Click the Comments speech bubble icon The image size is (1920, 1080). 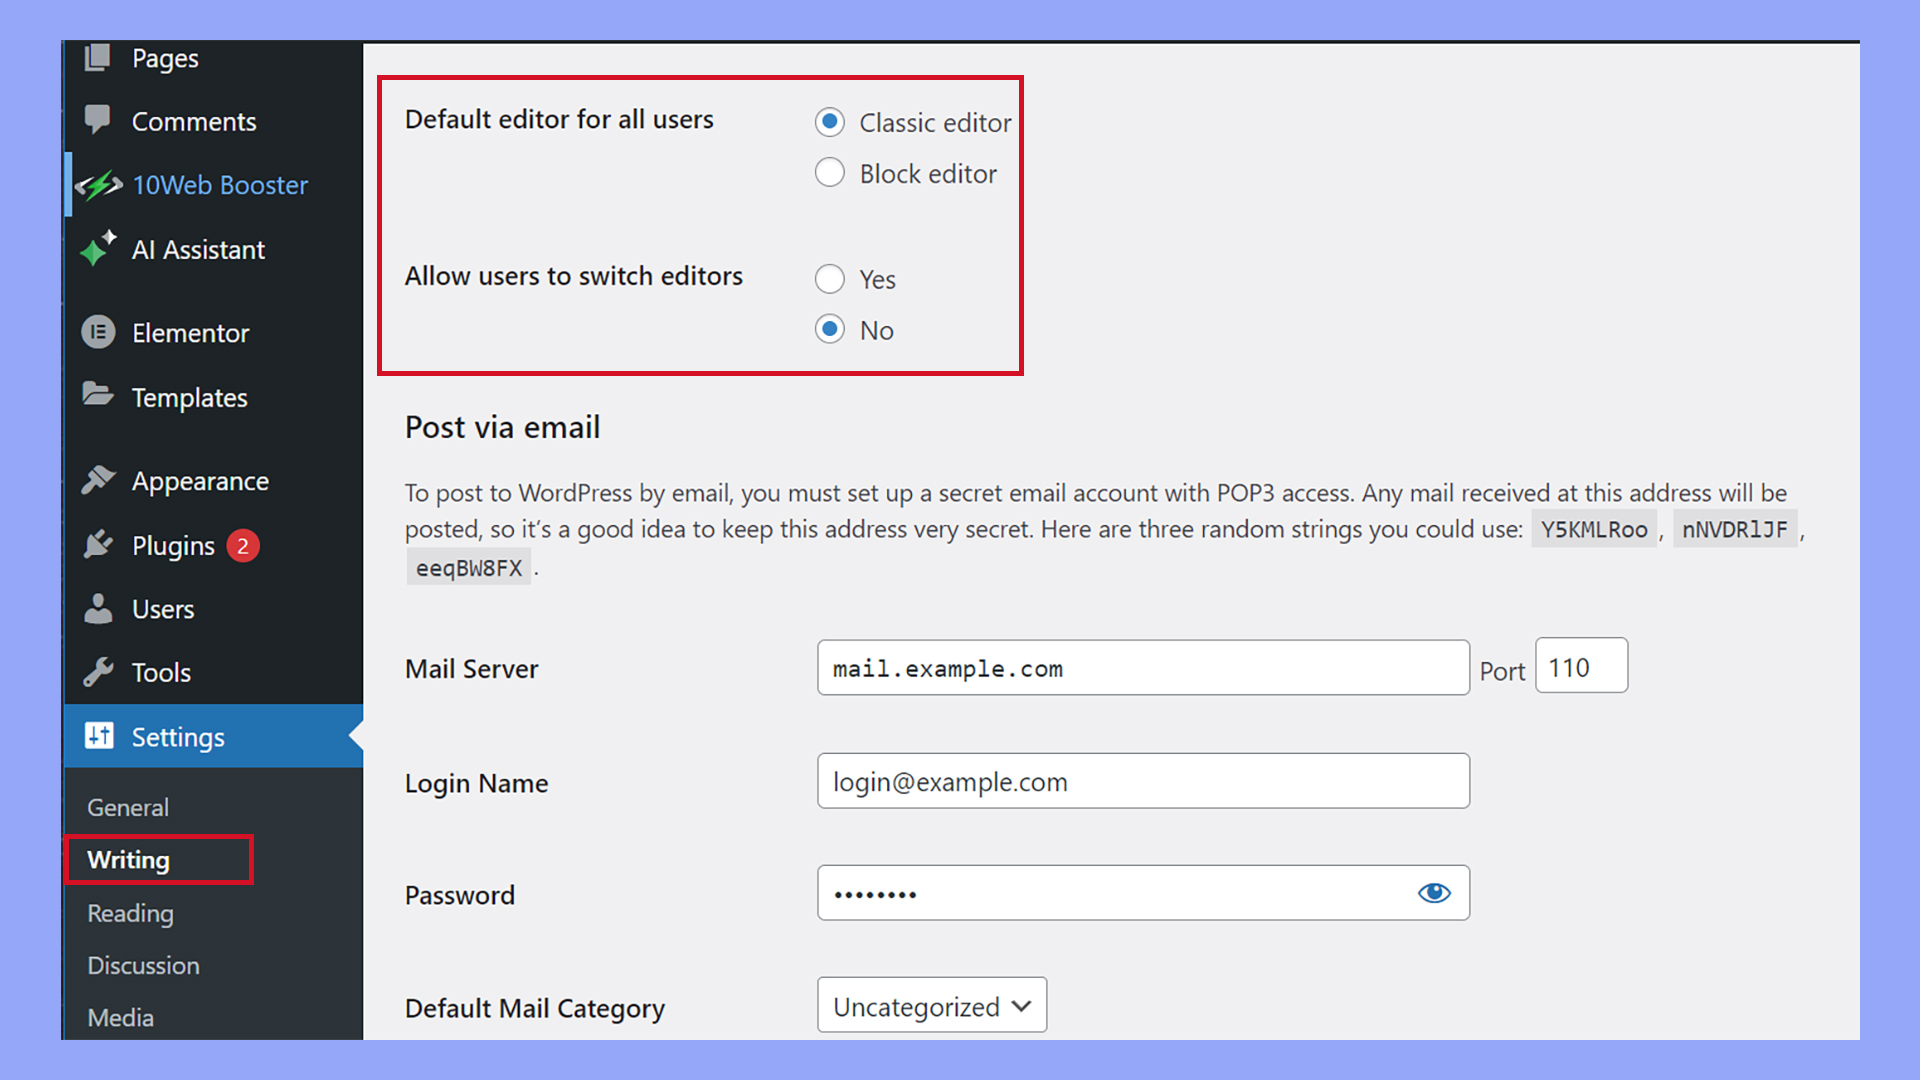pos(99,120)
